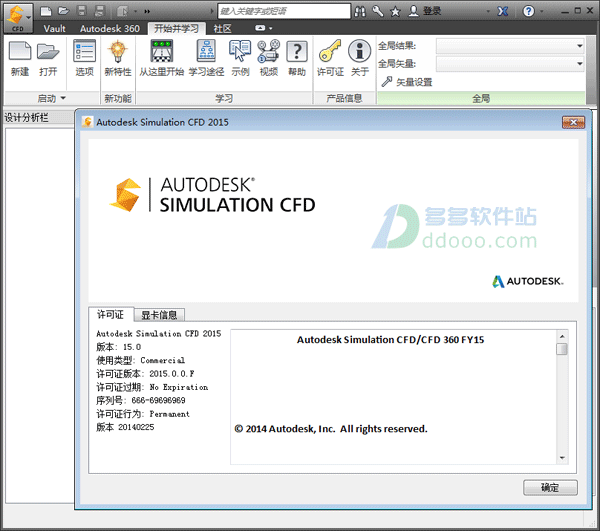Click the 新特性 light bulb icon
Image resolution: width=600 pixels, height=531 pixels.
click(117, 58)
